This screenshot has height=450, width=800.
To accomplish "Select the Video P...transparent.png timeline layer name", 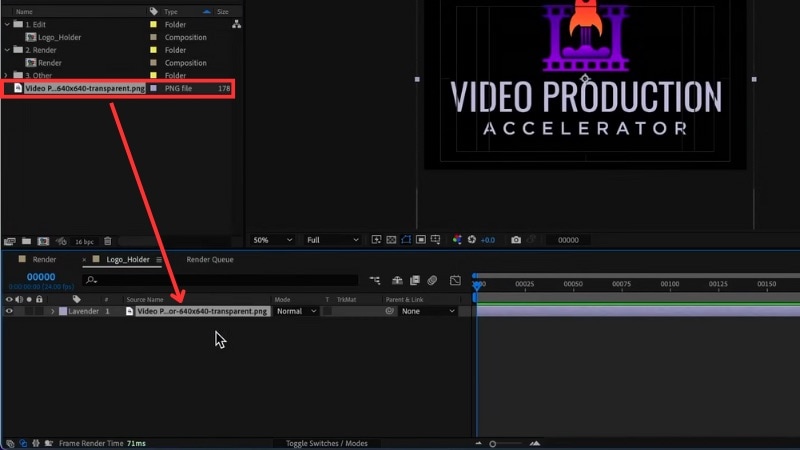I will point(202,311).
